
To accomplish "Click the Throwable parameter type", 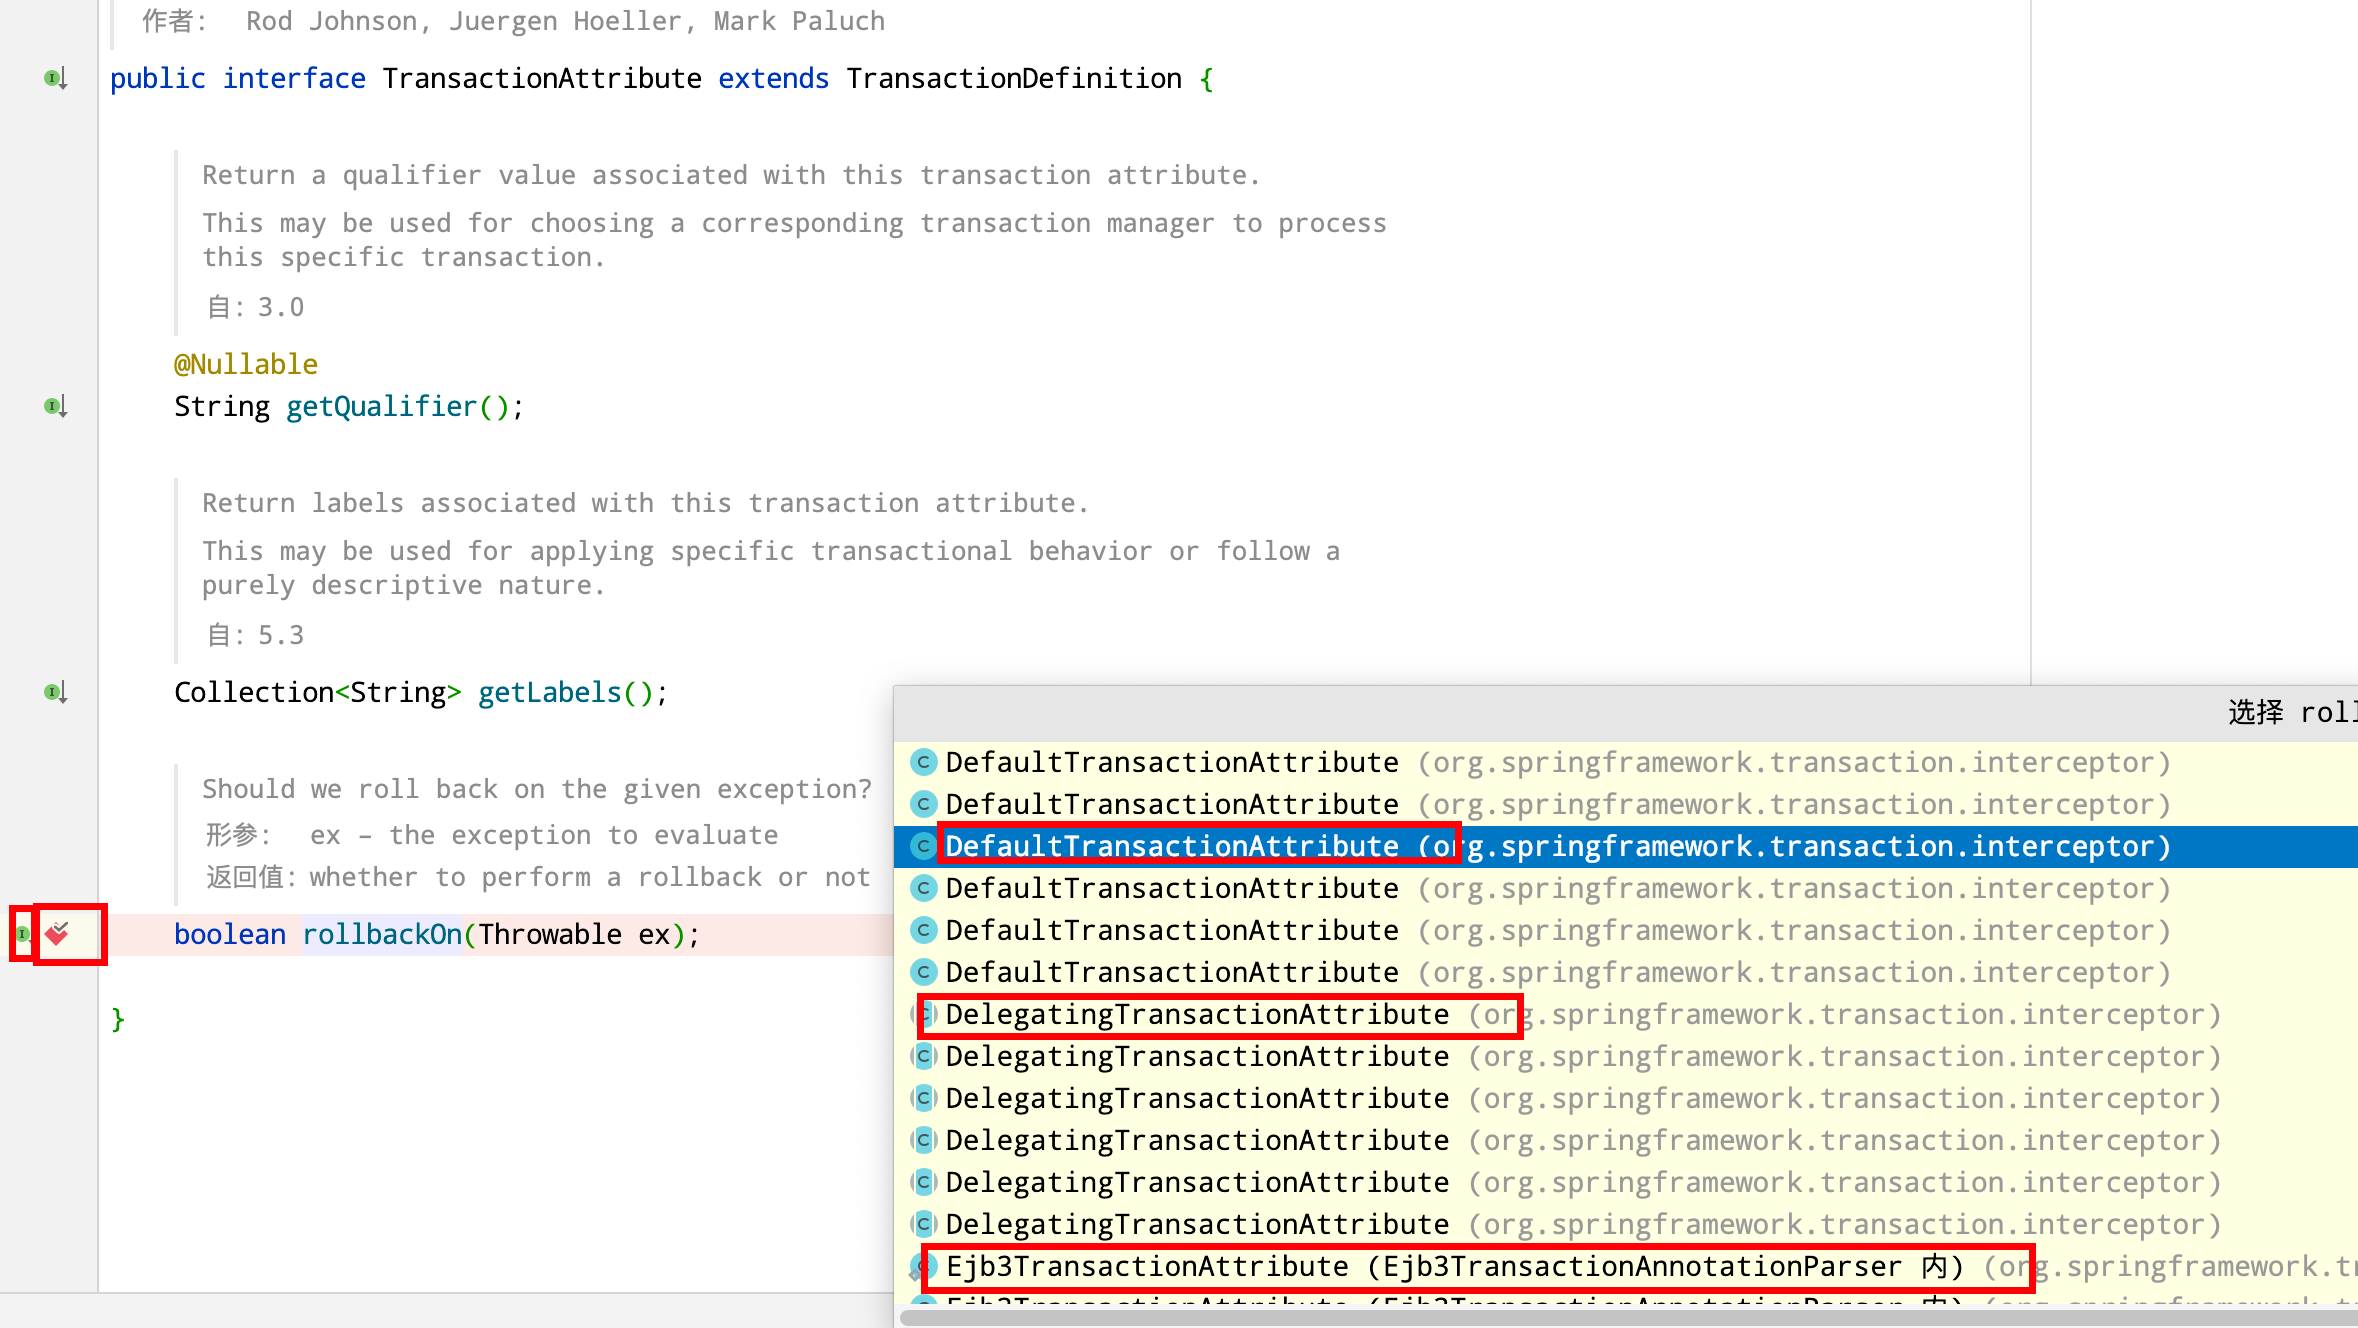I will (x=550, y=935).
